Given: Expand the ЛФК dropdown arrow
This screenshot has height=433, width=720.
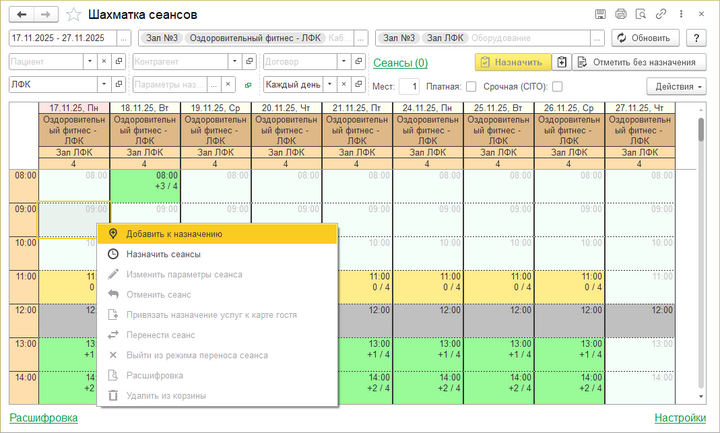Looking at the screenshot, I should (104, 84).
